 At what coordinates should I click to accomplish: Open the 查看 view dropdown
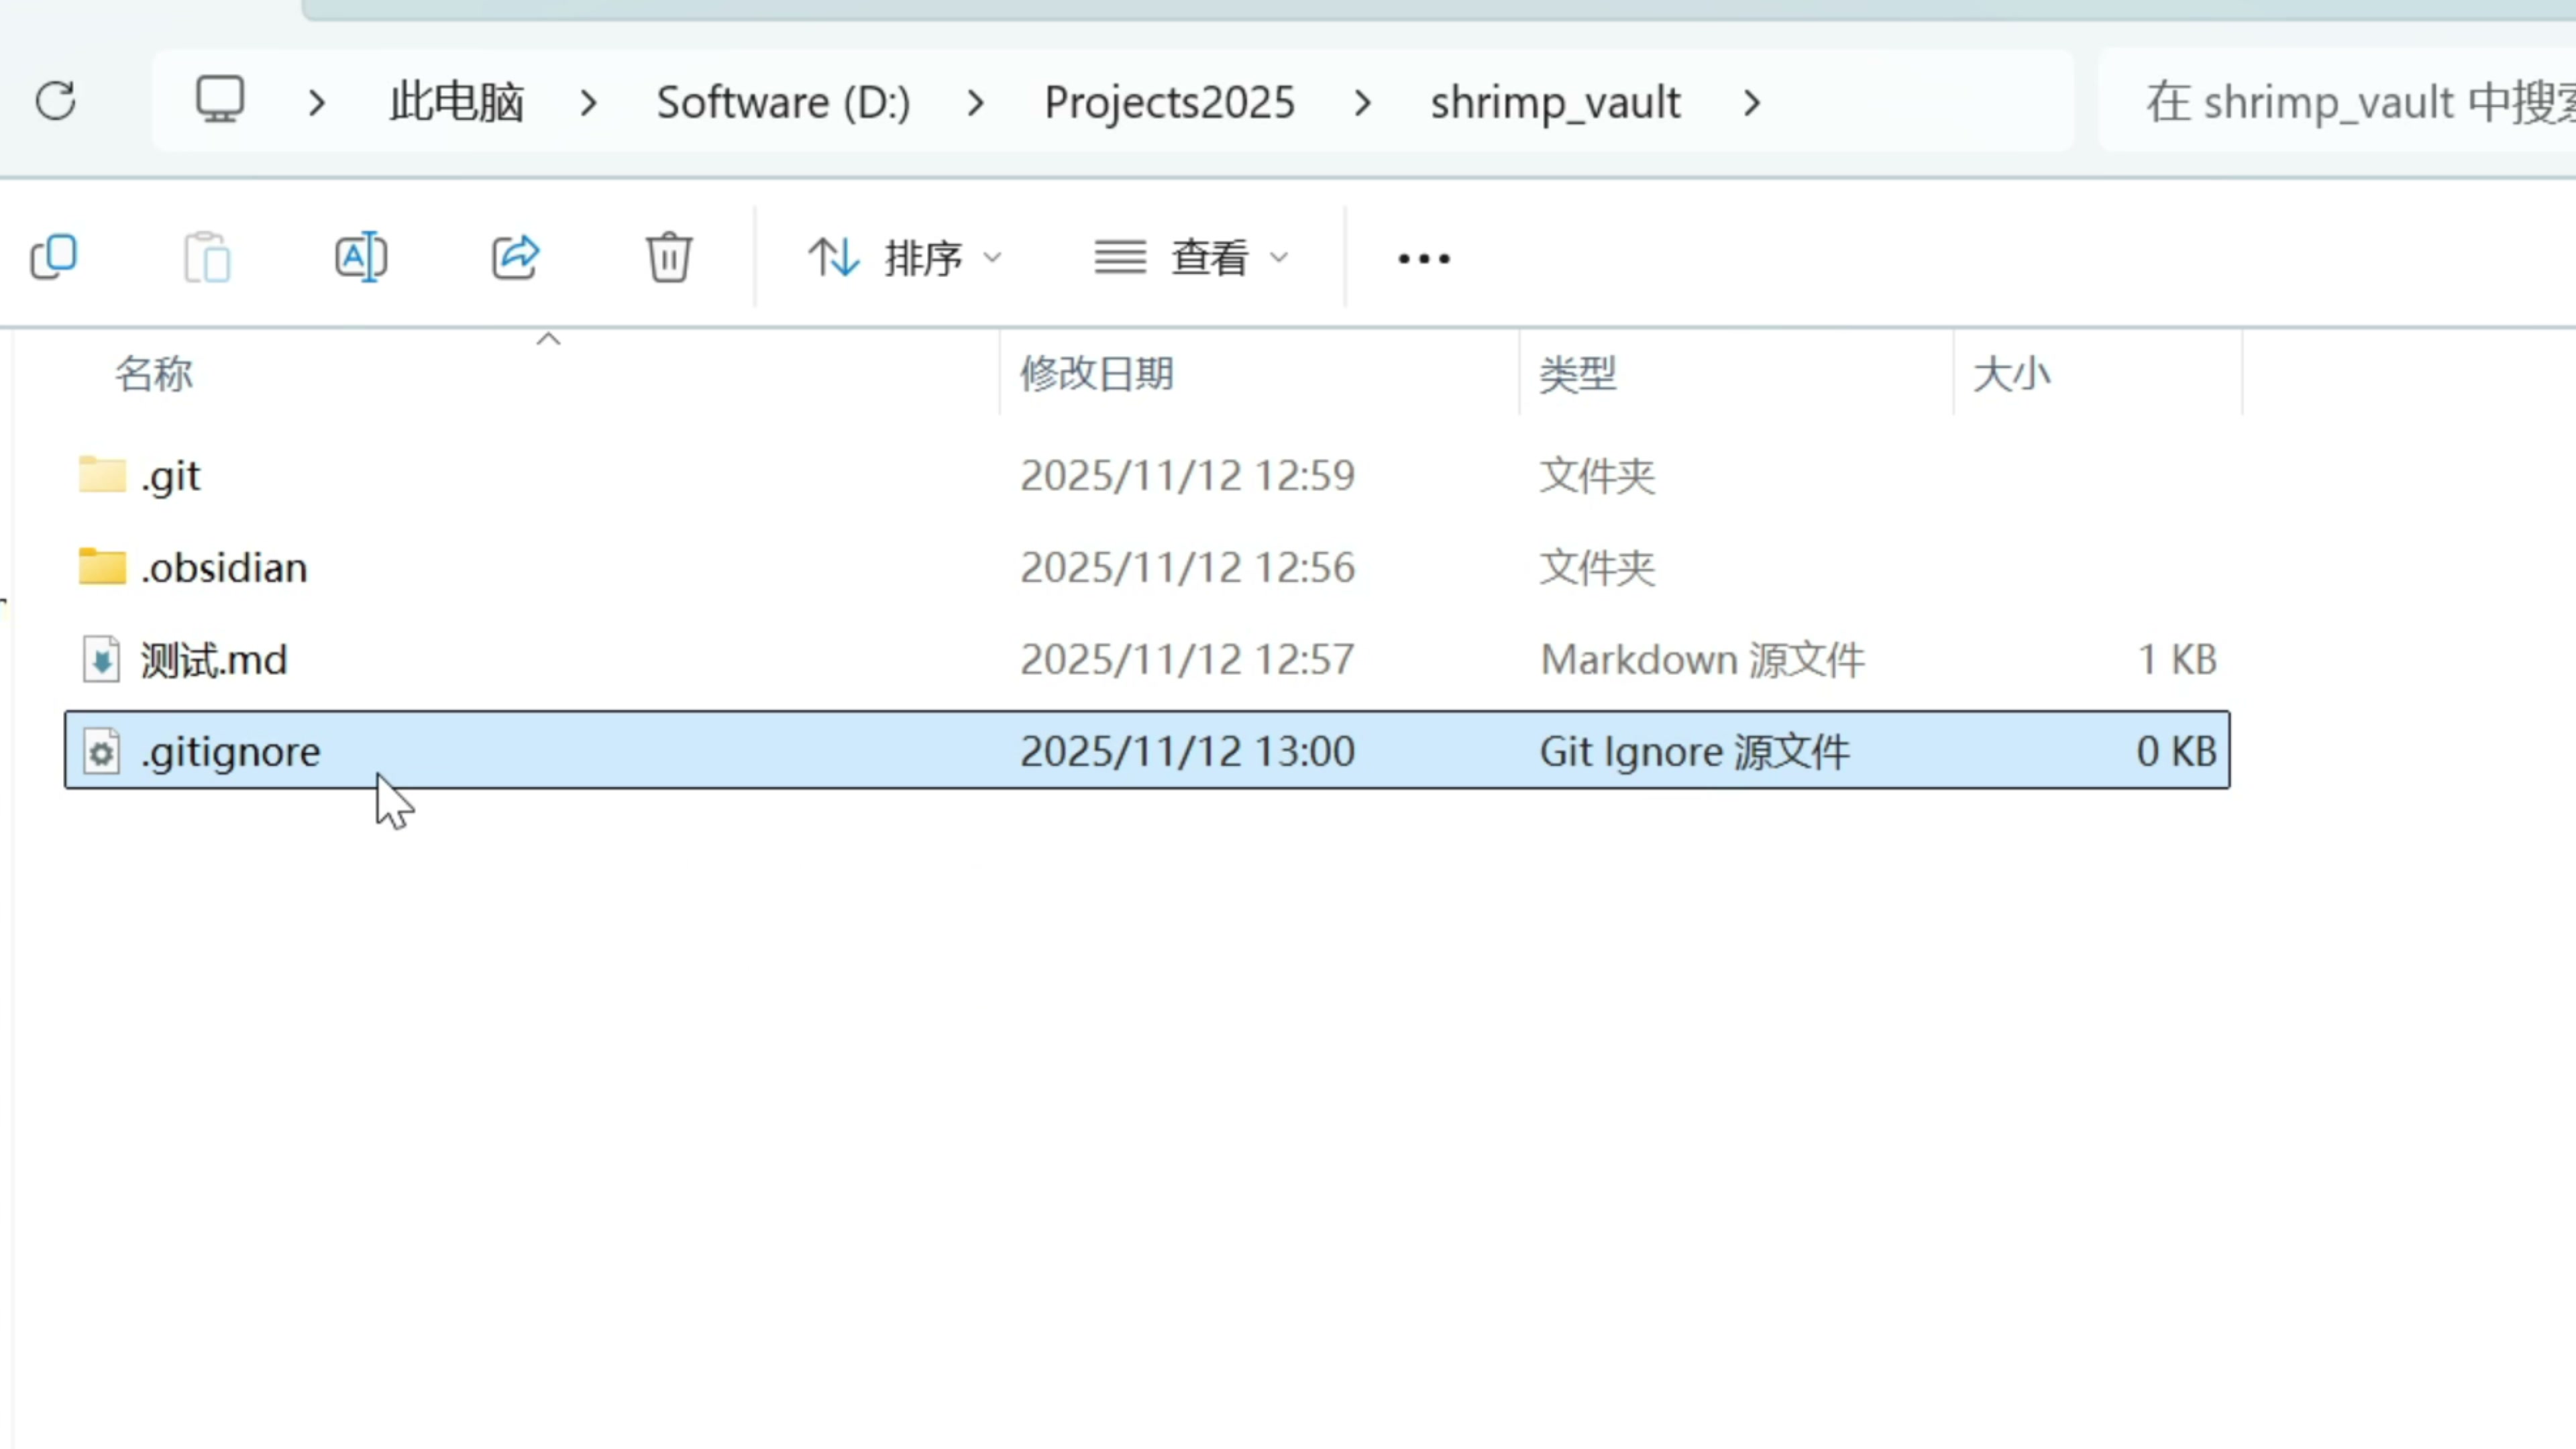coord(1192,258)
